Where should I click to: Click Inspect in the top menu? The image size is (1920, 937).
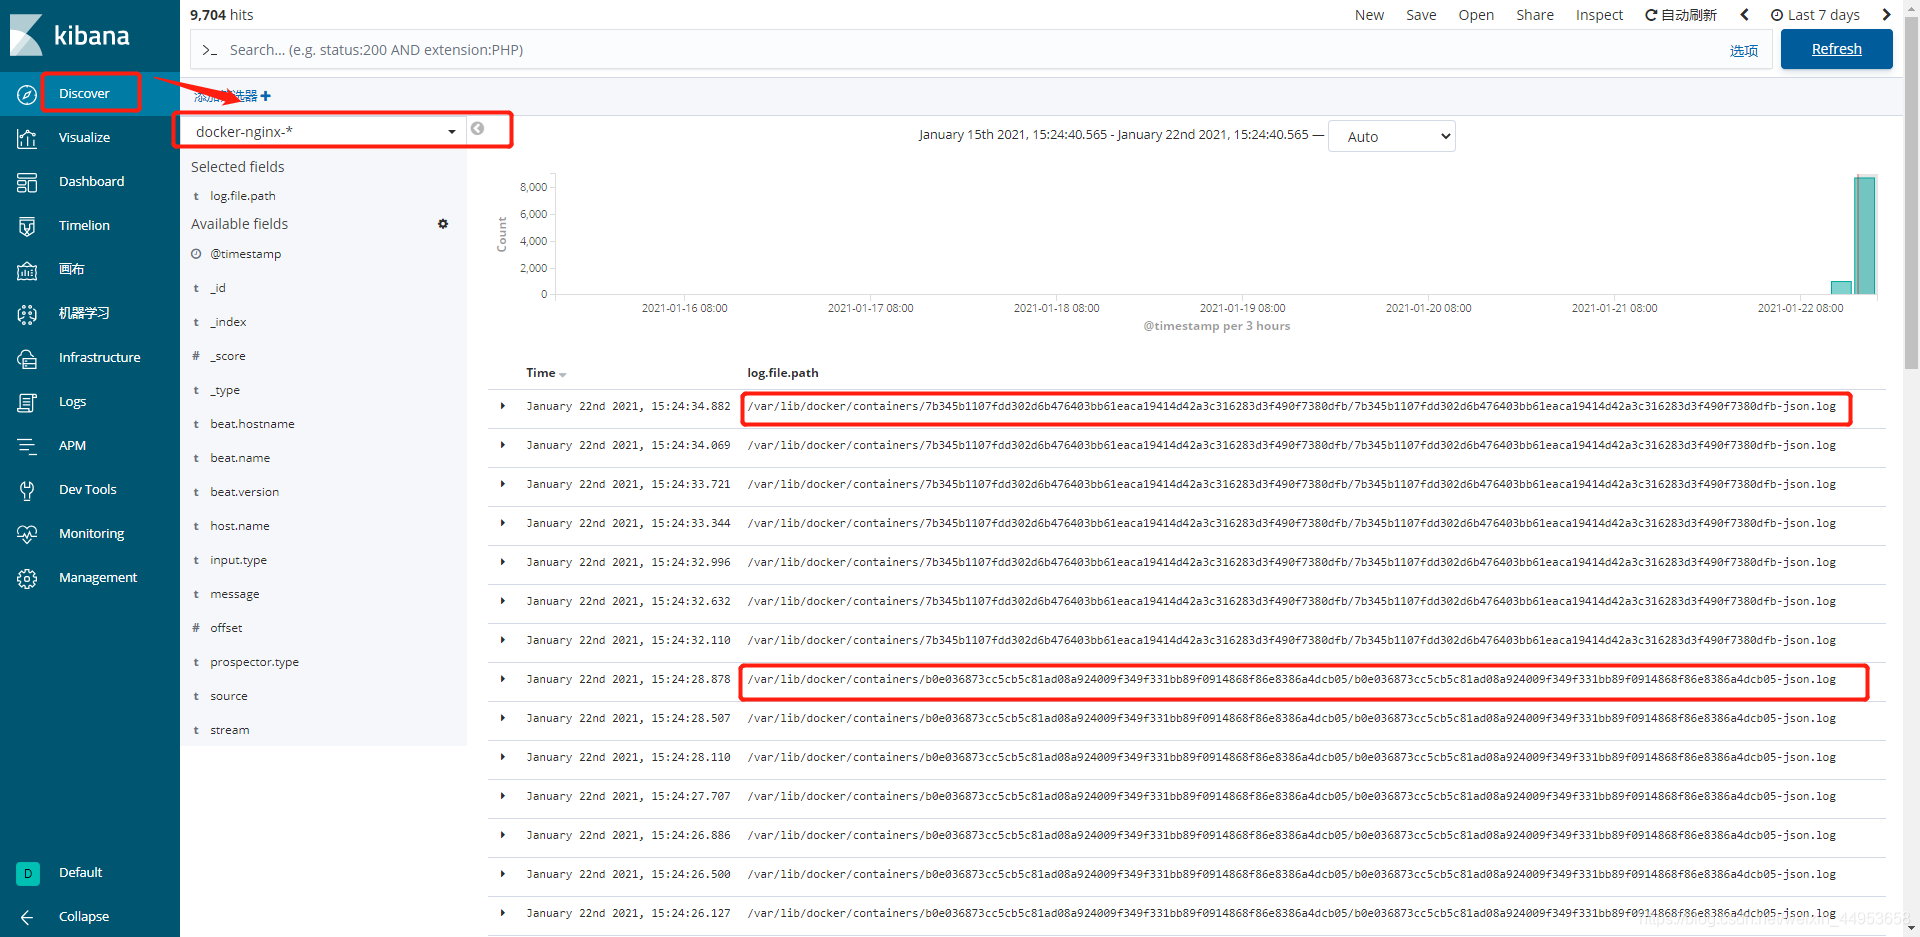[1599, 15]
